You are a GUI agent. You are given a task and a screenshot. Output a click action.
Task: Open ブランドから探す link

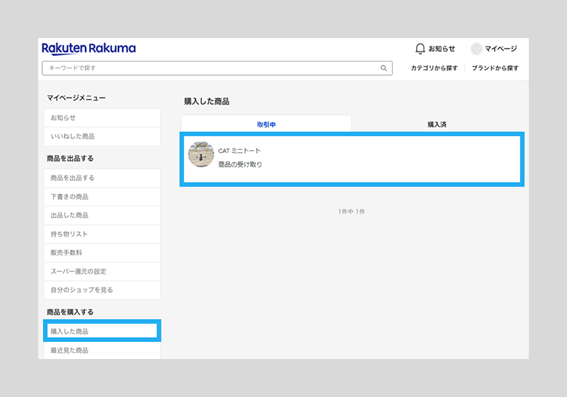495,68
